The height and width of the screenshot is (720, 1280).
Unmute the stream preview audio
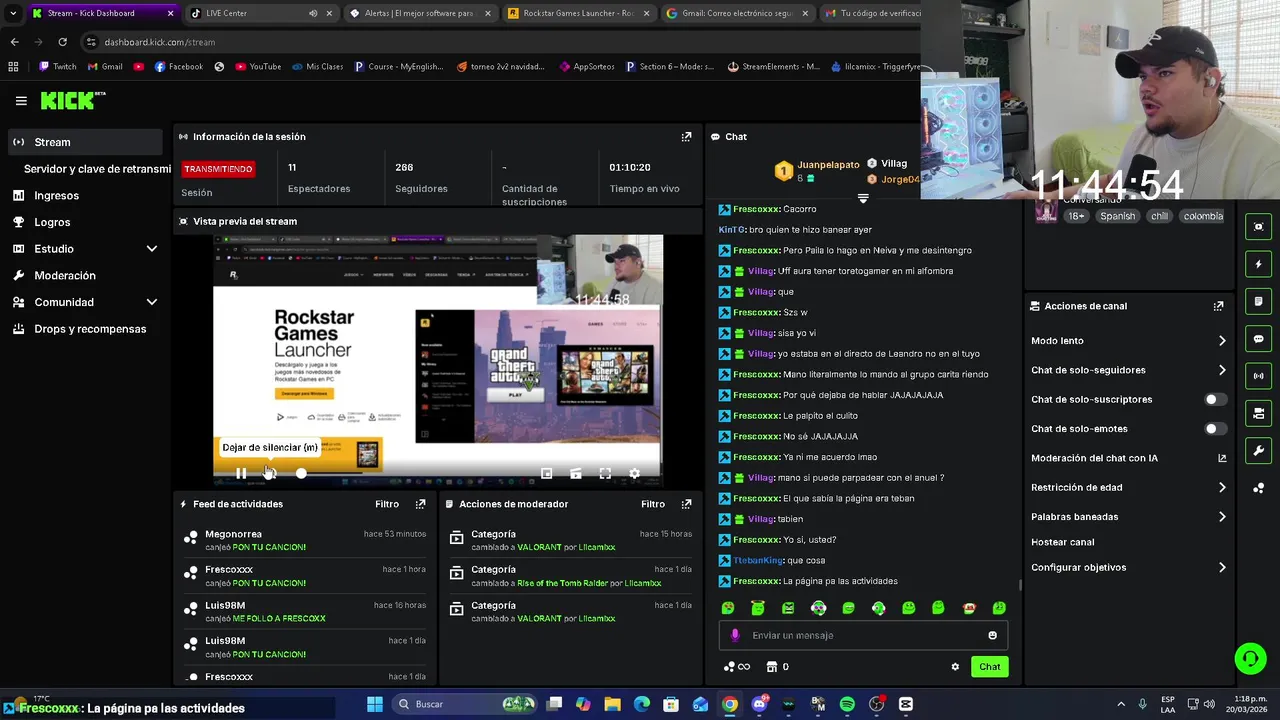[x=270, y=473]
